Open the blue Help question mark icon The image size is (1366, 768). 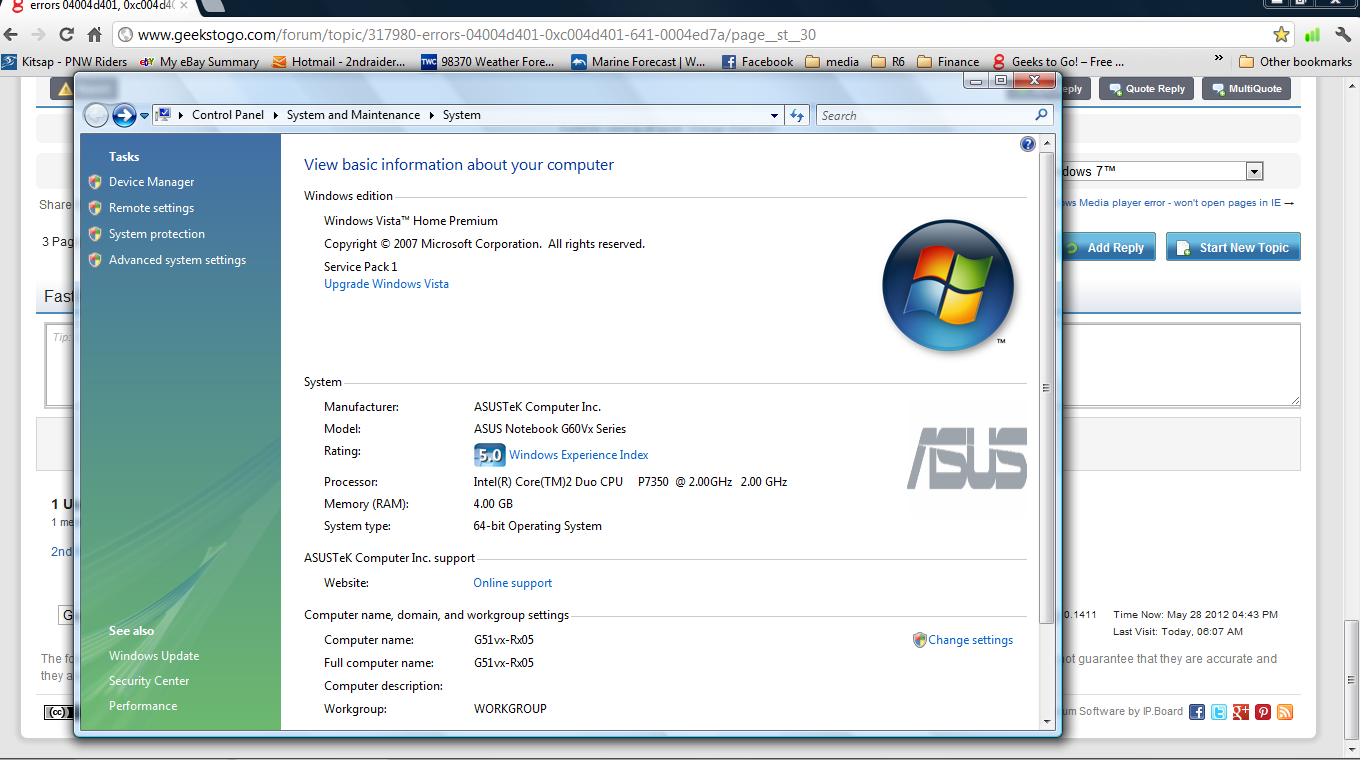click(x=1027, y=144)
